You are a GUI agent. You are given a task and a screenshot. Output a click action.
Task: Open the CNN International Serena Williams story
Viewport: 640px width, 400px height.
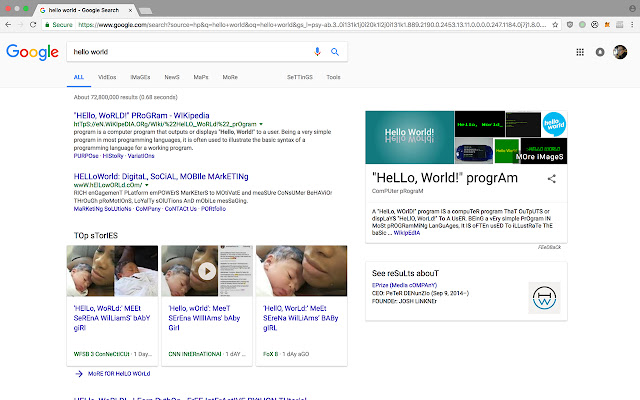click(204, 318)
